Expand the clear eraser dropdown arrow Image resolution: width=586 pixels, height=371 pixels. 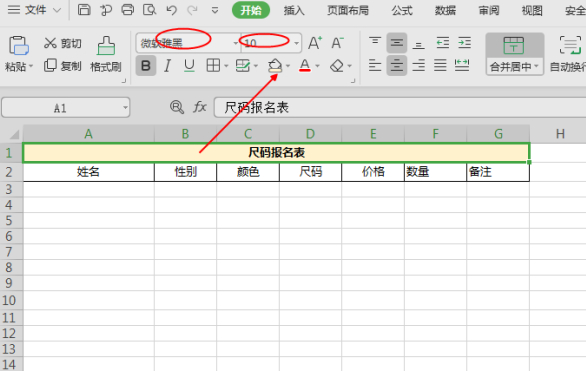point(349,67)
